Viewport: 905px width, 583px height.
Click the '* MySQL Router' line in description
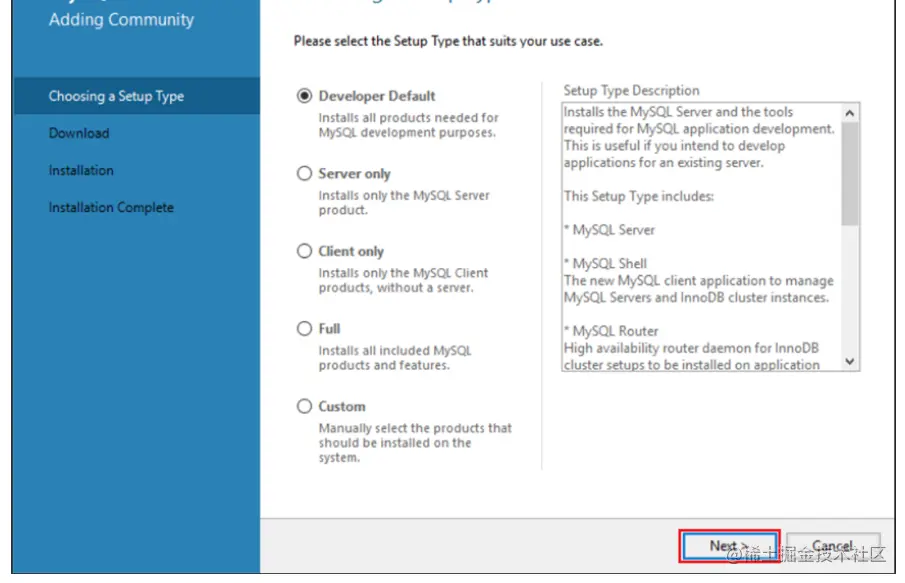(x=611, y=331)
